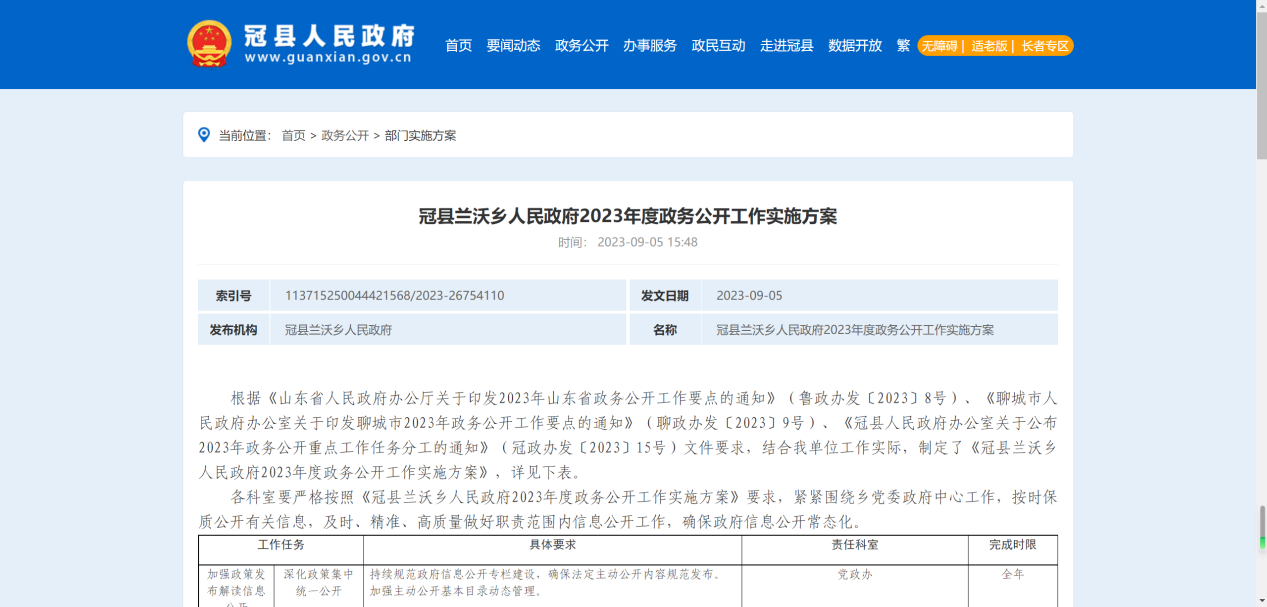Click the 发文日期 label cell
1267x607 pixels.
(665, 296)
